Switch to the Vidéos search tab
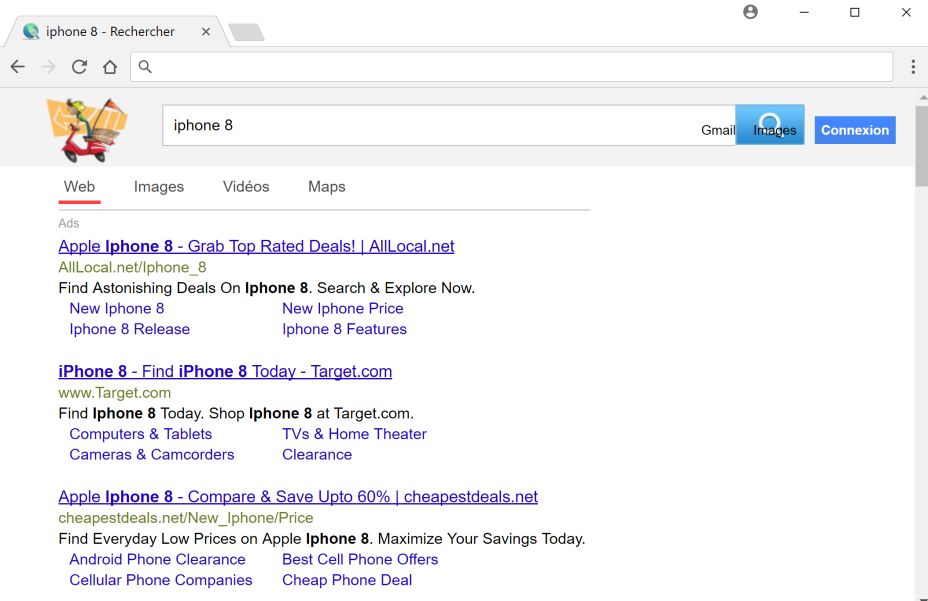928x601 pixels. click(x=246, y=187)
